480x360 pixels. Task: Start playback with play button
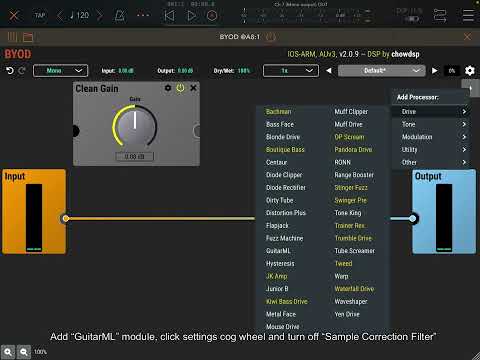pos(191,16)
